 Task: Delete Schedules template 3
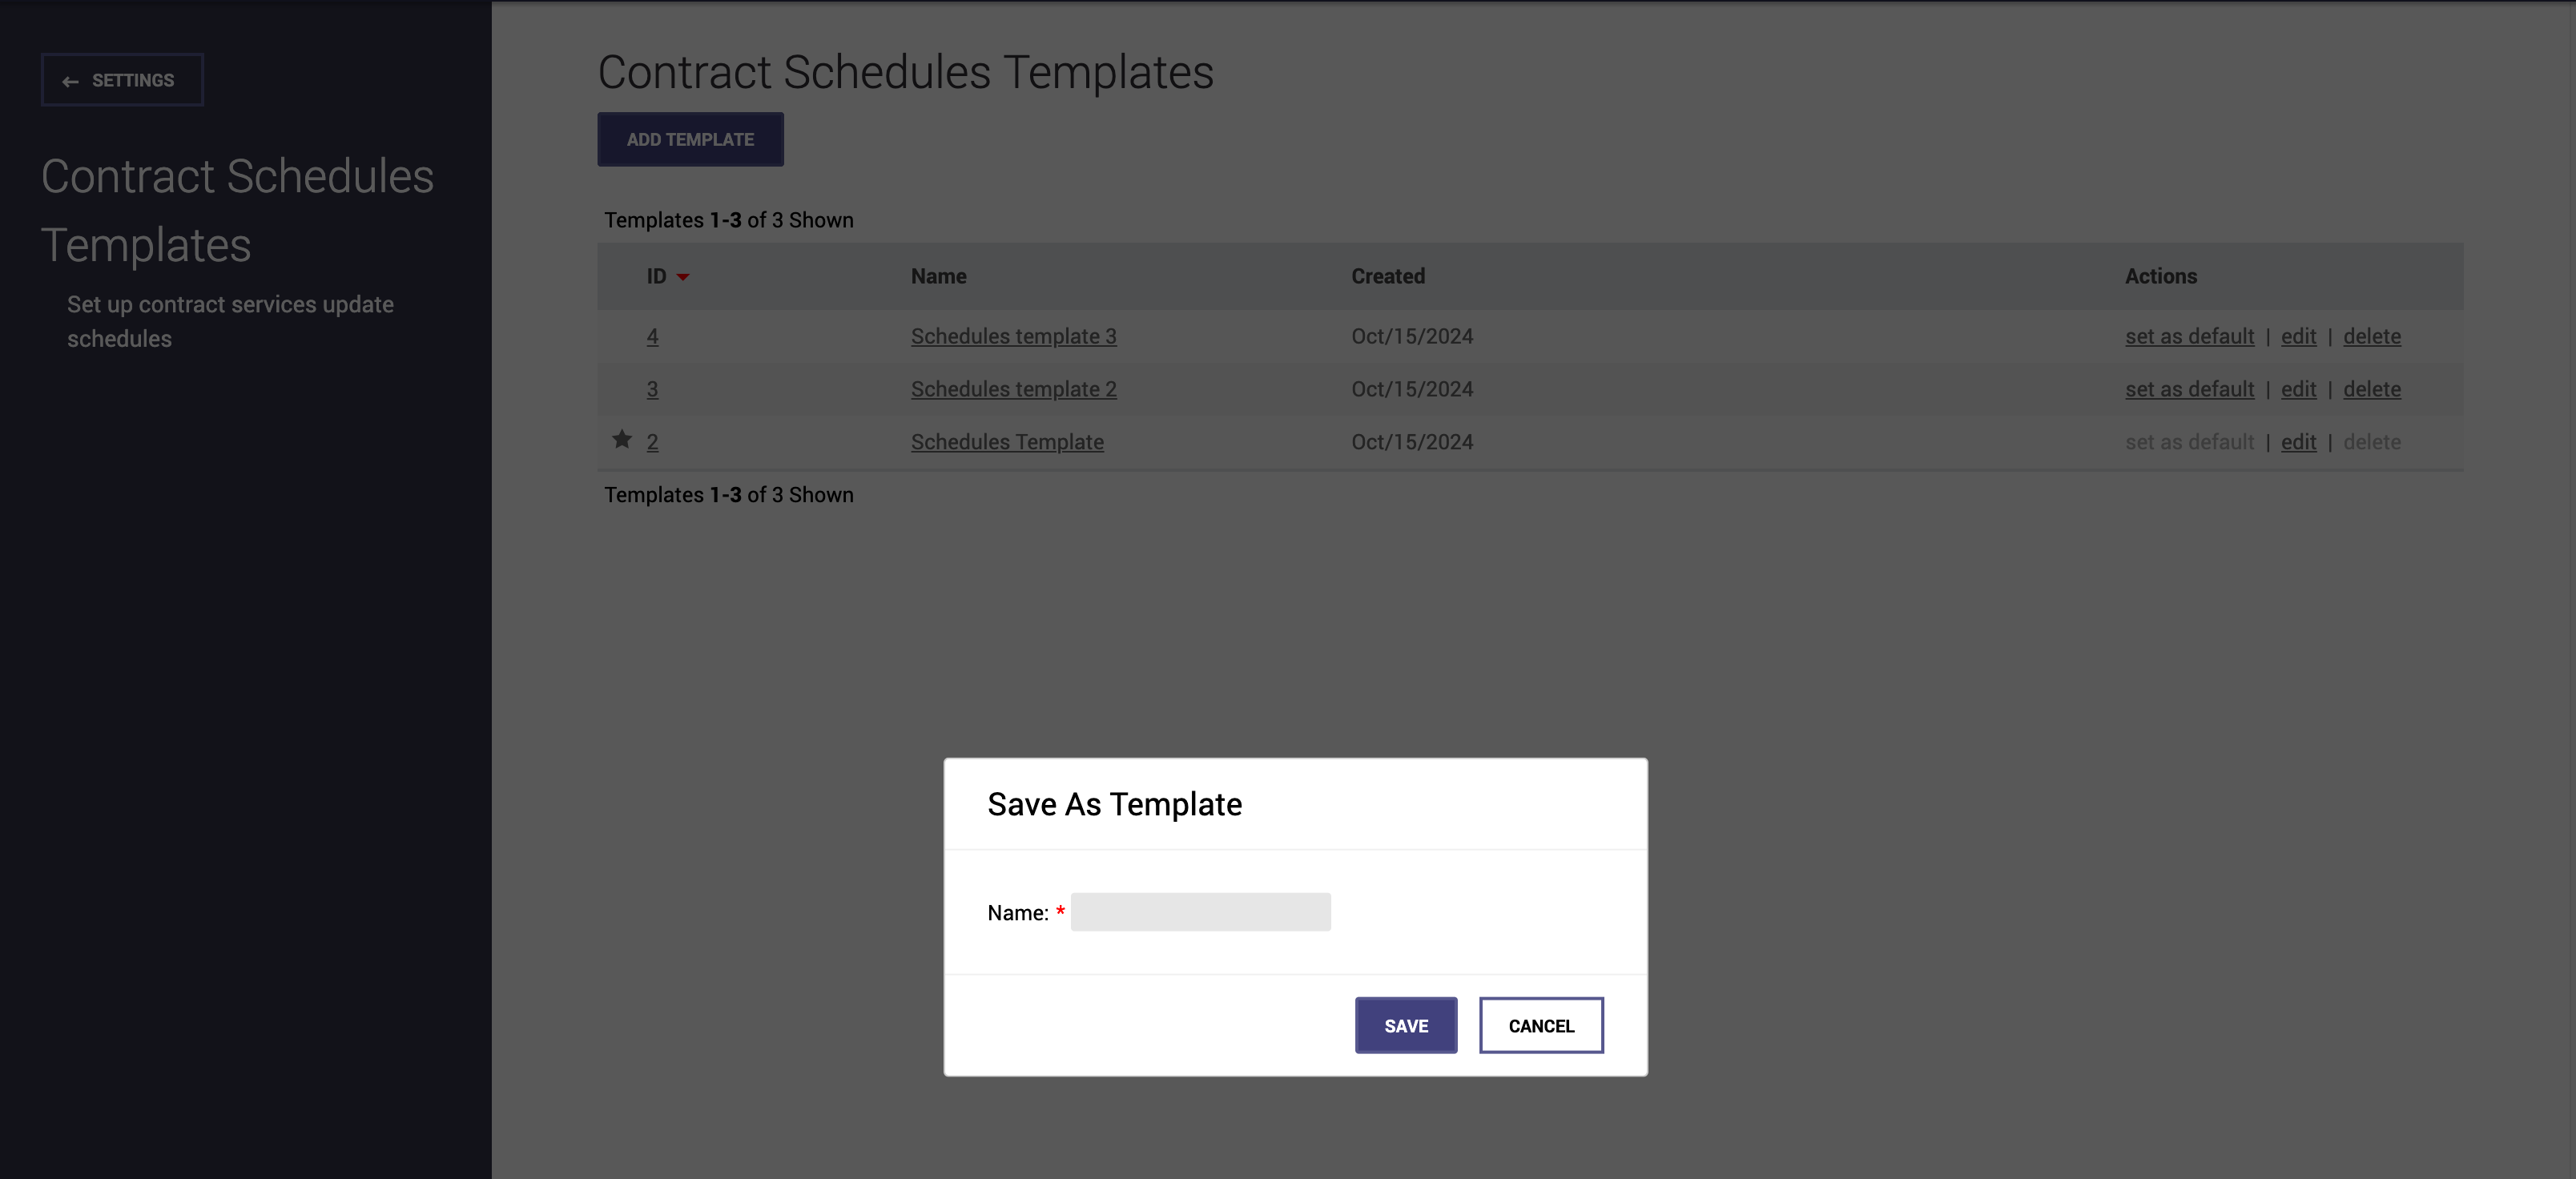2371,336
